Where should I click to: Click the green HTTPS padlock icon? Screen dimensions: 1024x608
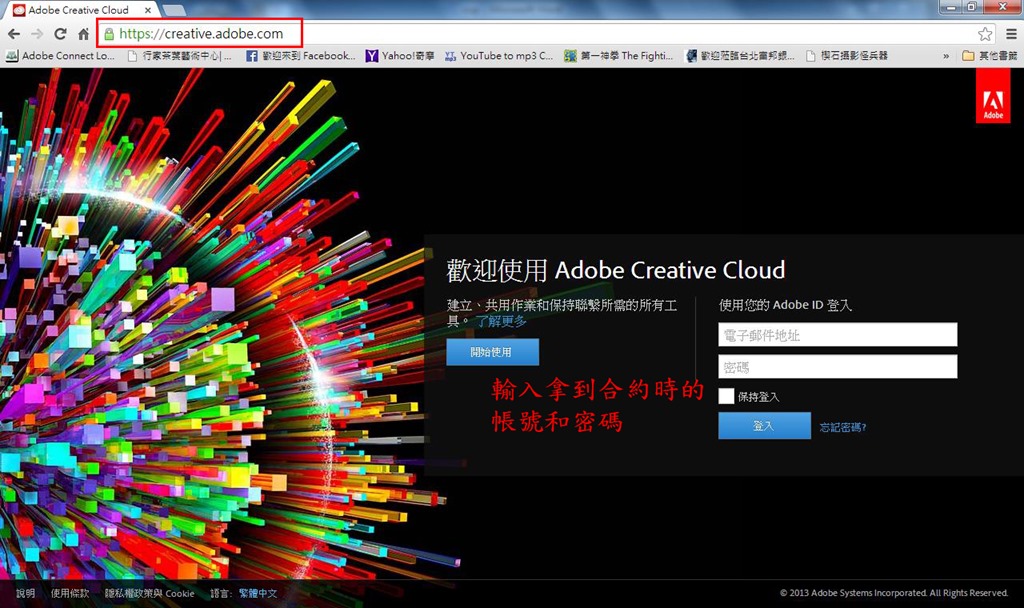click(x=109, y=34)
